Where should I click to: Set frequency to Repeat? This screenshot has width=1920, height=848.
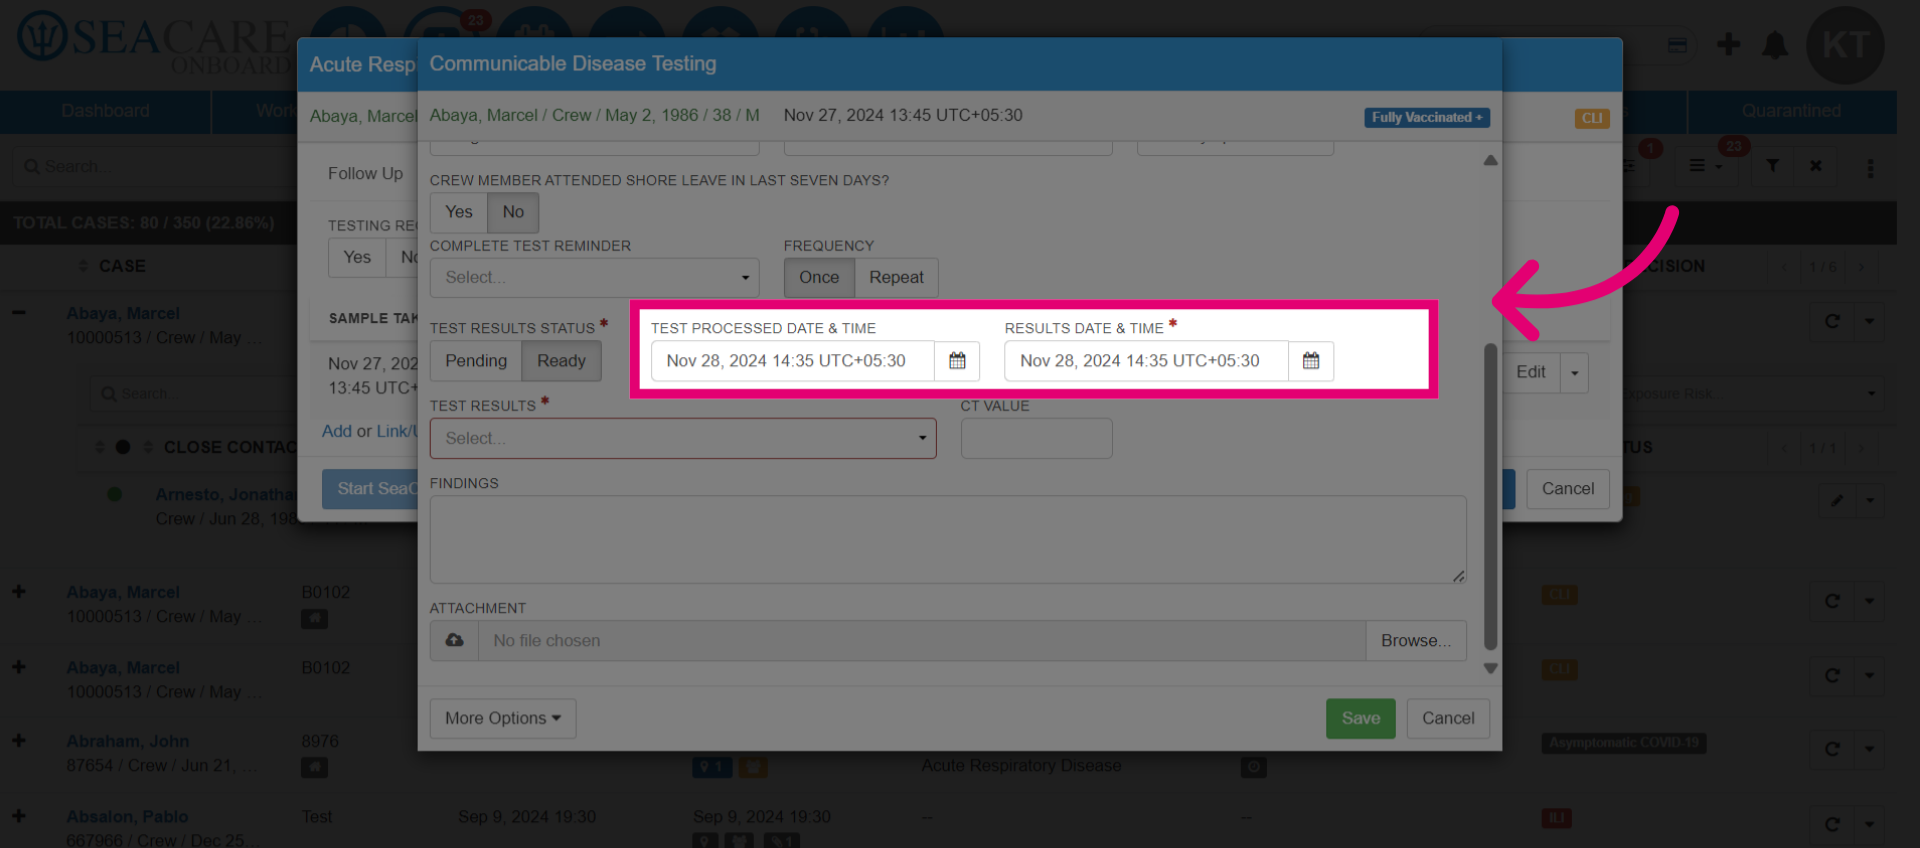pyautogui.click(x=896, y=278)
